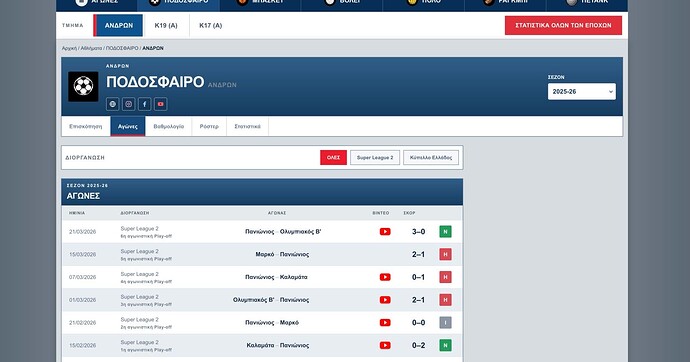Screen dimensions: 690x362
Task: Click the date 21/03/2026
Action: [x=82, y=232]
